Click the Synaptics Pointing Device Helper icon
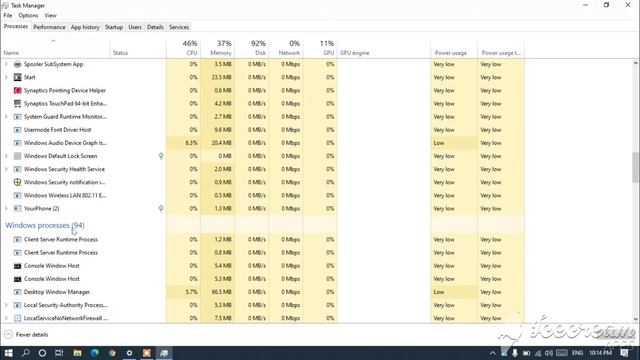Viewport: 640px width, 360px height. pyautogui.click(x=17, y=90)
